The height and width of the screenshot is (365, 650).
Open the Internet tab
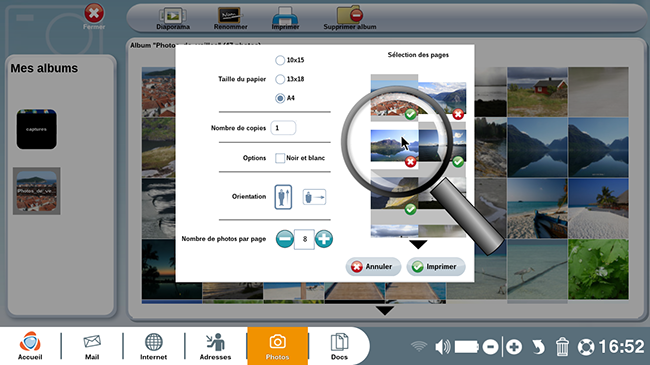(x=153, y=346)
